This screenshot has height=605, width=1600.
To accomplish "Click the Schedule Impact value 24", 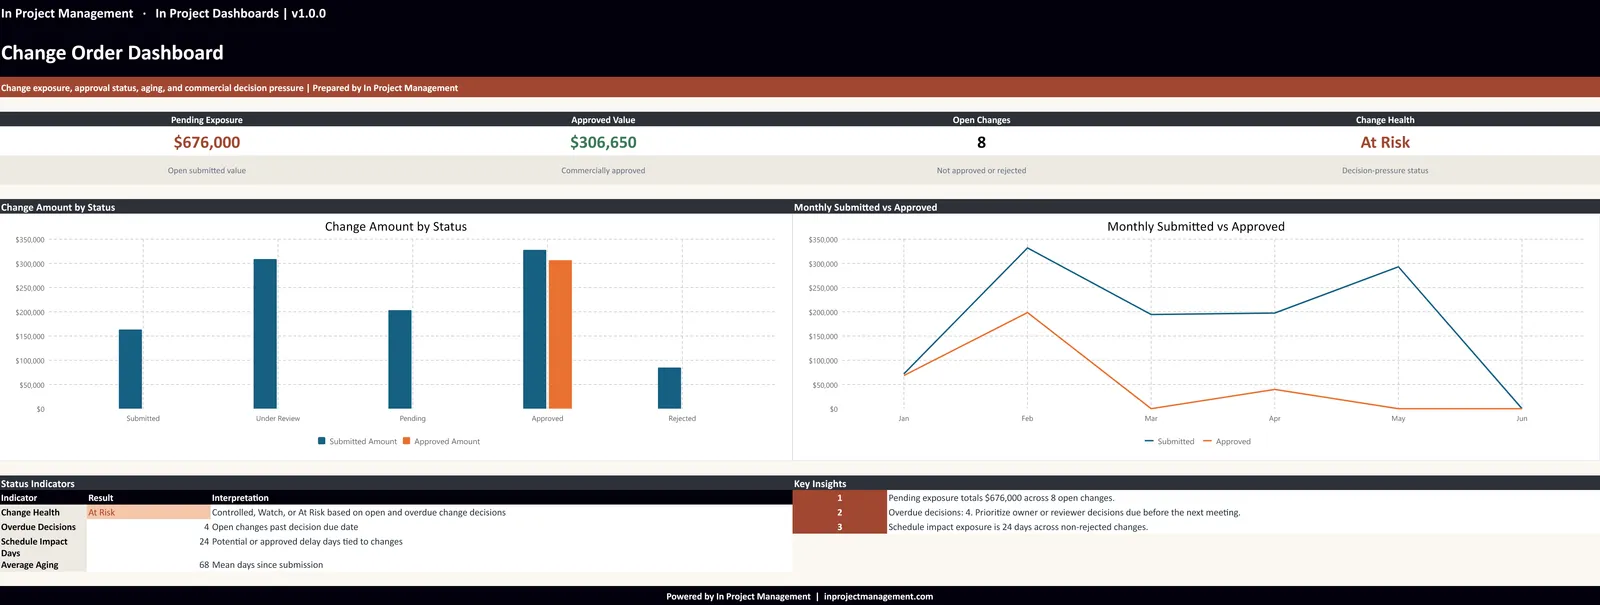I will pyautogui.click(x=204, y=542).
